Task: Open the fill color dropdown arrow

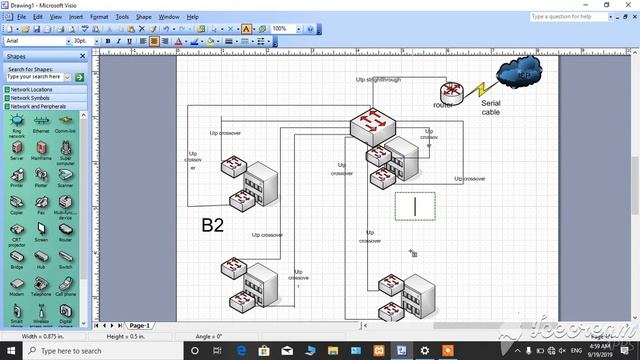Action: 218,41
